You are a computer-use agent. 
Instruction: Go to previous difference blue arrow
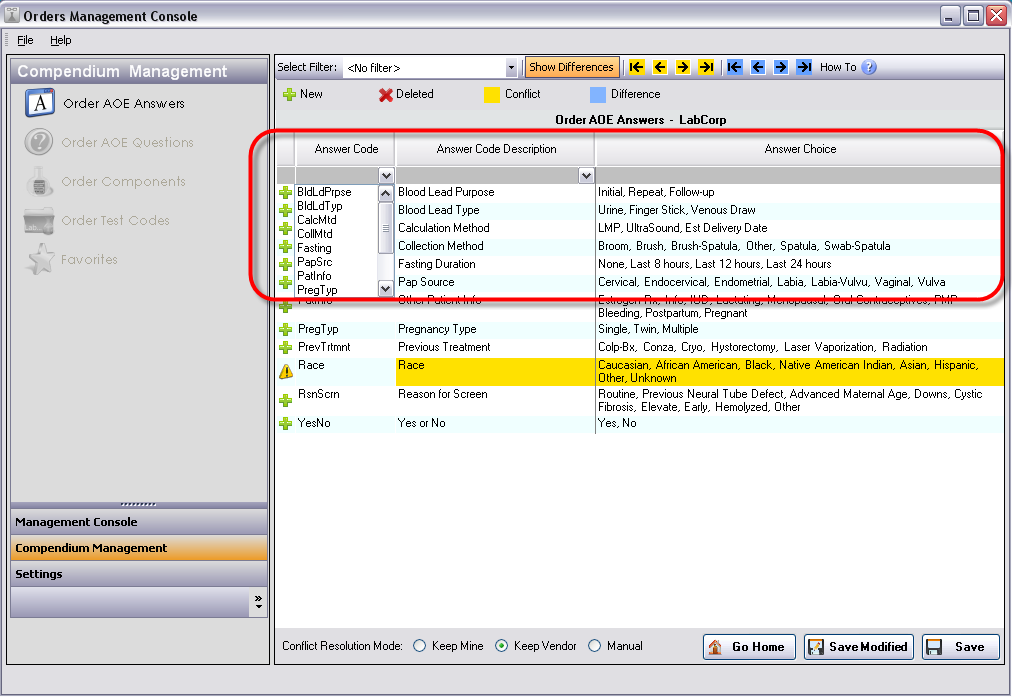(758, 67)
